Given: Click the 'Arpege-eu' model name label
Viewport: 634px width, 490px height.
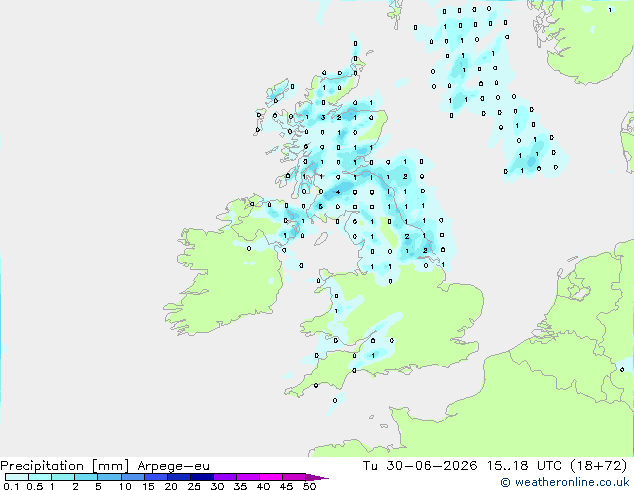Looking at the screenshot, I should click(173, 466).
